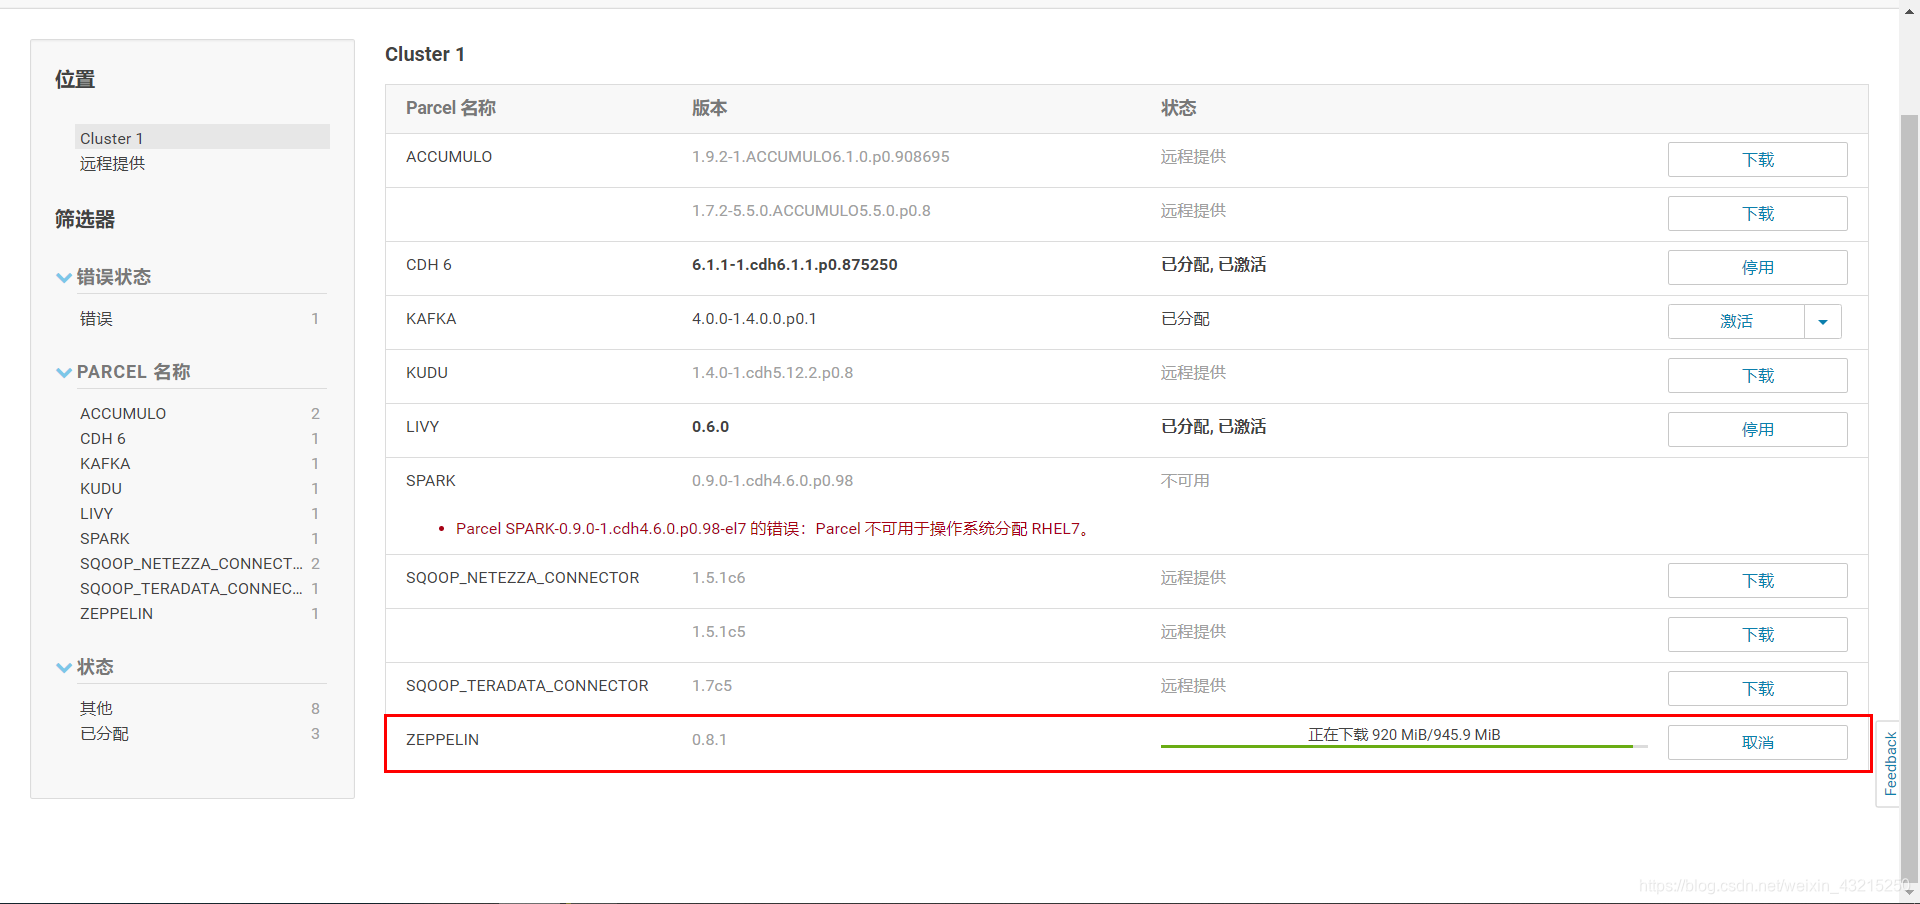Download ACCUMULO 1.7.2-5.5.0 parcel
This screenshot has height=904, width=1920.
pyautogui.click(x=1757, y=214)
